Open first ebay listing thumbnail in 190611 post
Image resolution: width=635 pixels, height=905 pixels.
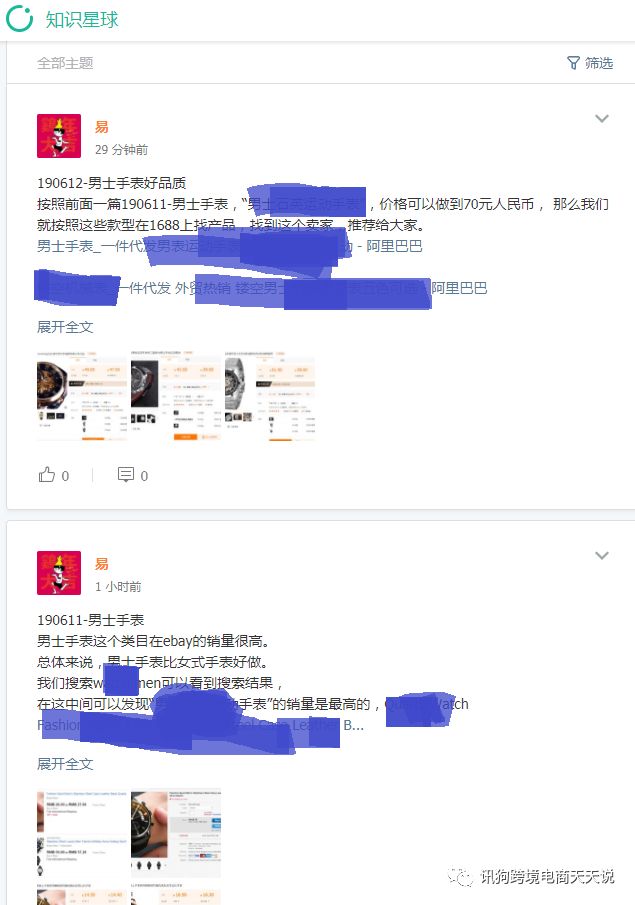click(82, 833)
